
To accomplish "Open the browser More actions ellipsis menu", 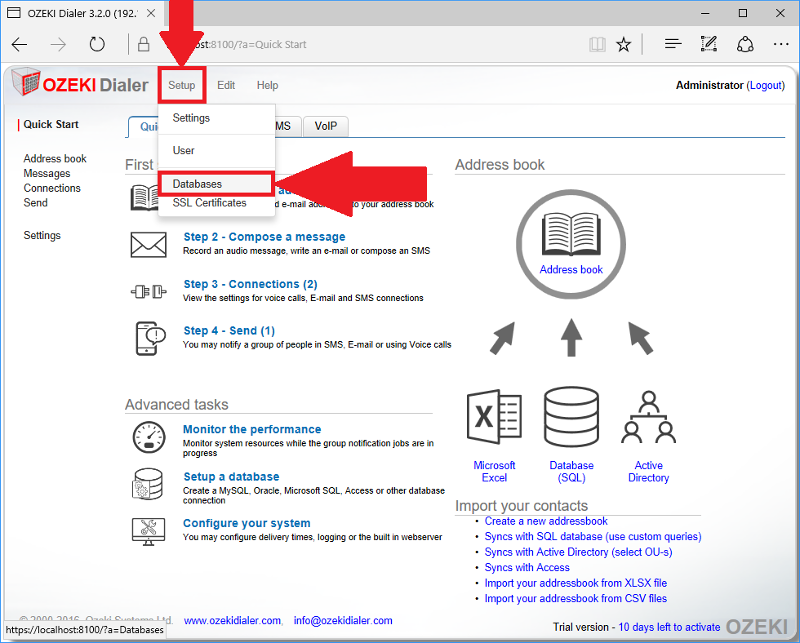I will (x=780, y=44).
